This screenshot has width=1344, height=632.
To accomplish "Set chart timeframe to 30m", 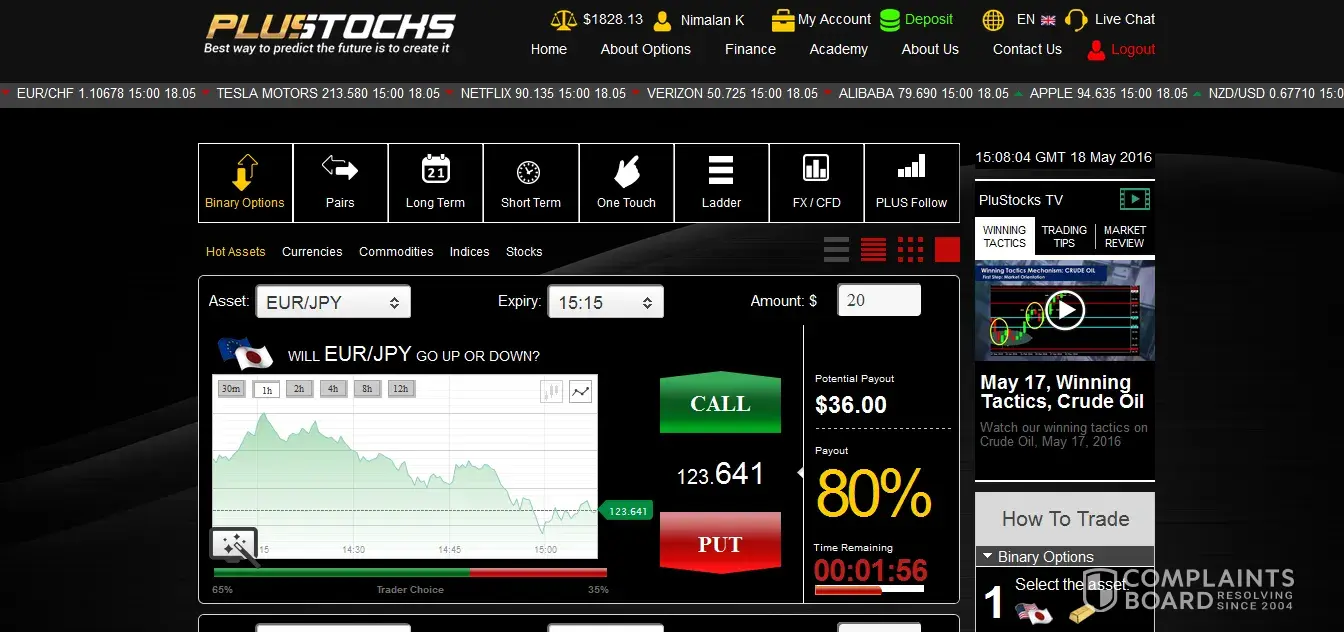I will pyautogui.click(x=231, y=389).
